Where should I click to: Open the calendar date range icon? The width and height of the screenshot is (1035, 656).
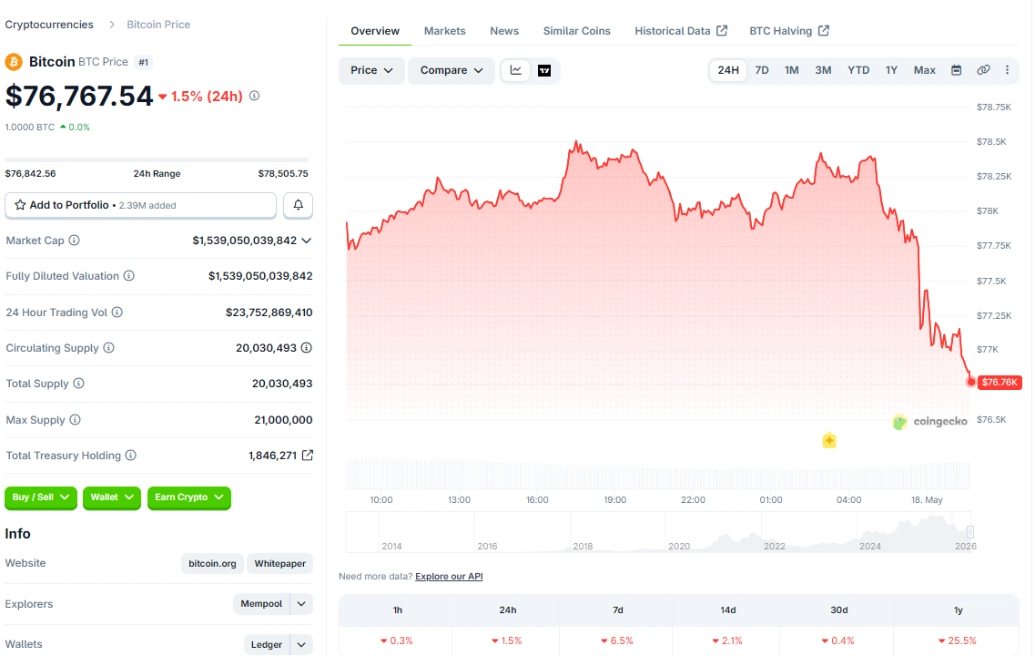(x=956, y=70)
